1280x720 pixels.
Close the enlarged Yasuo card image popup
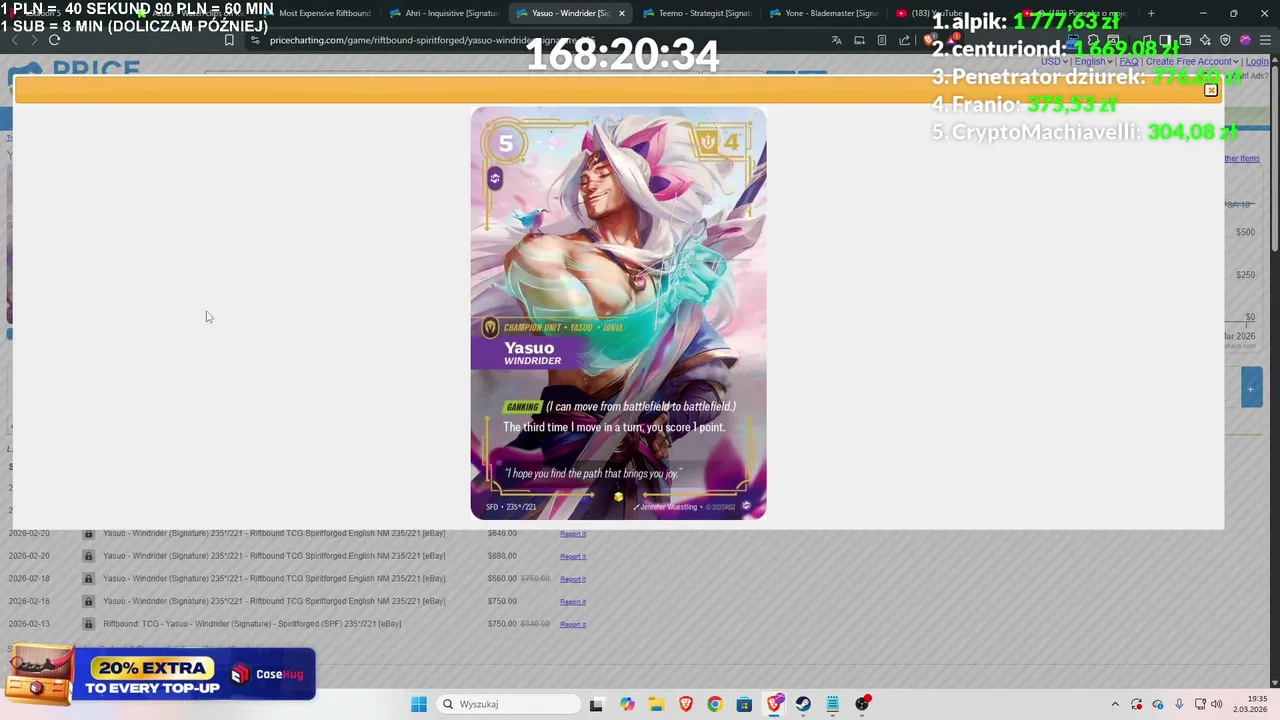point(1210,91)
